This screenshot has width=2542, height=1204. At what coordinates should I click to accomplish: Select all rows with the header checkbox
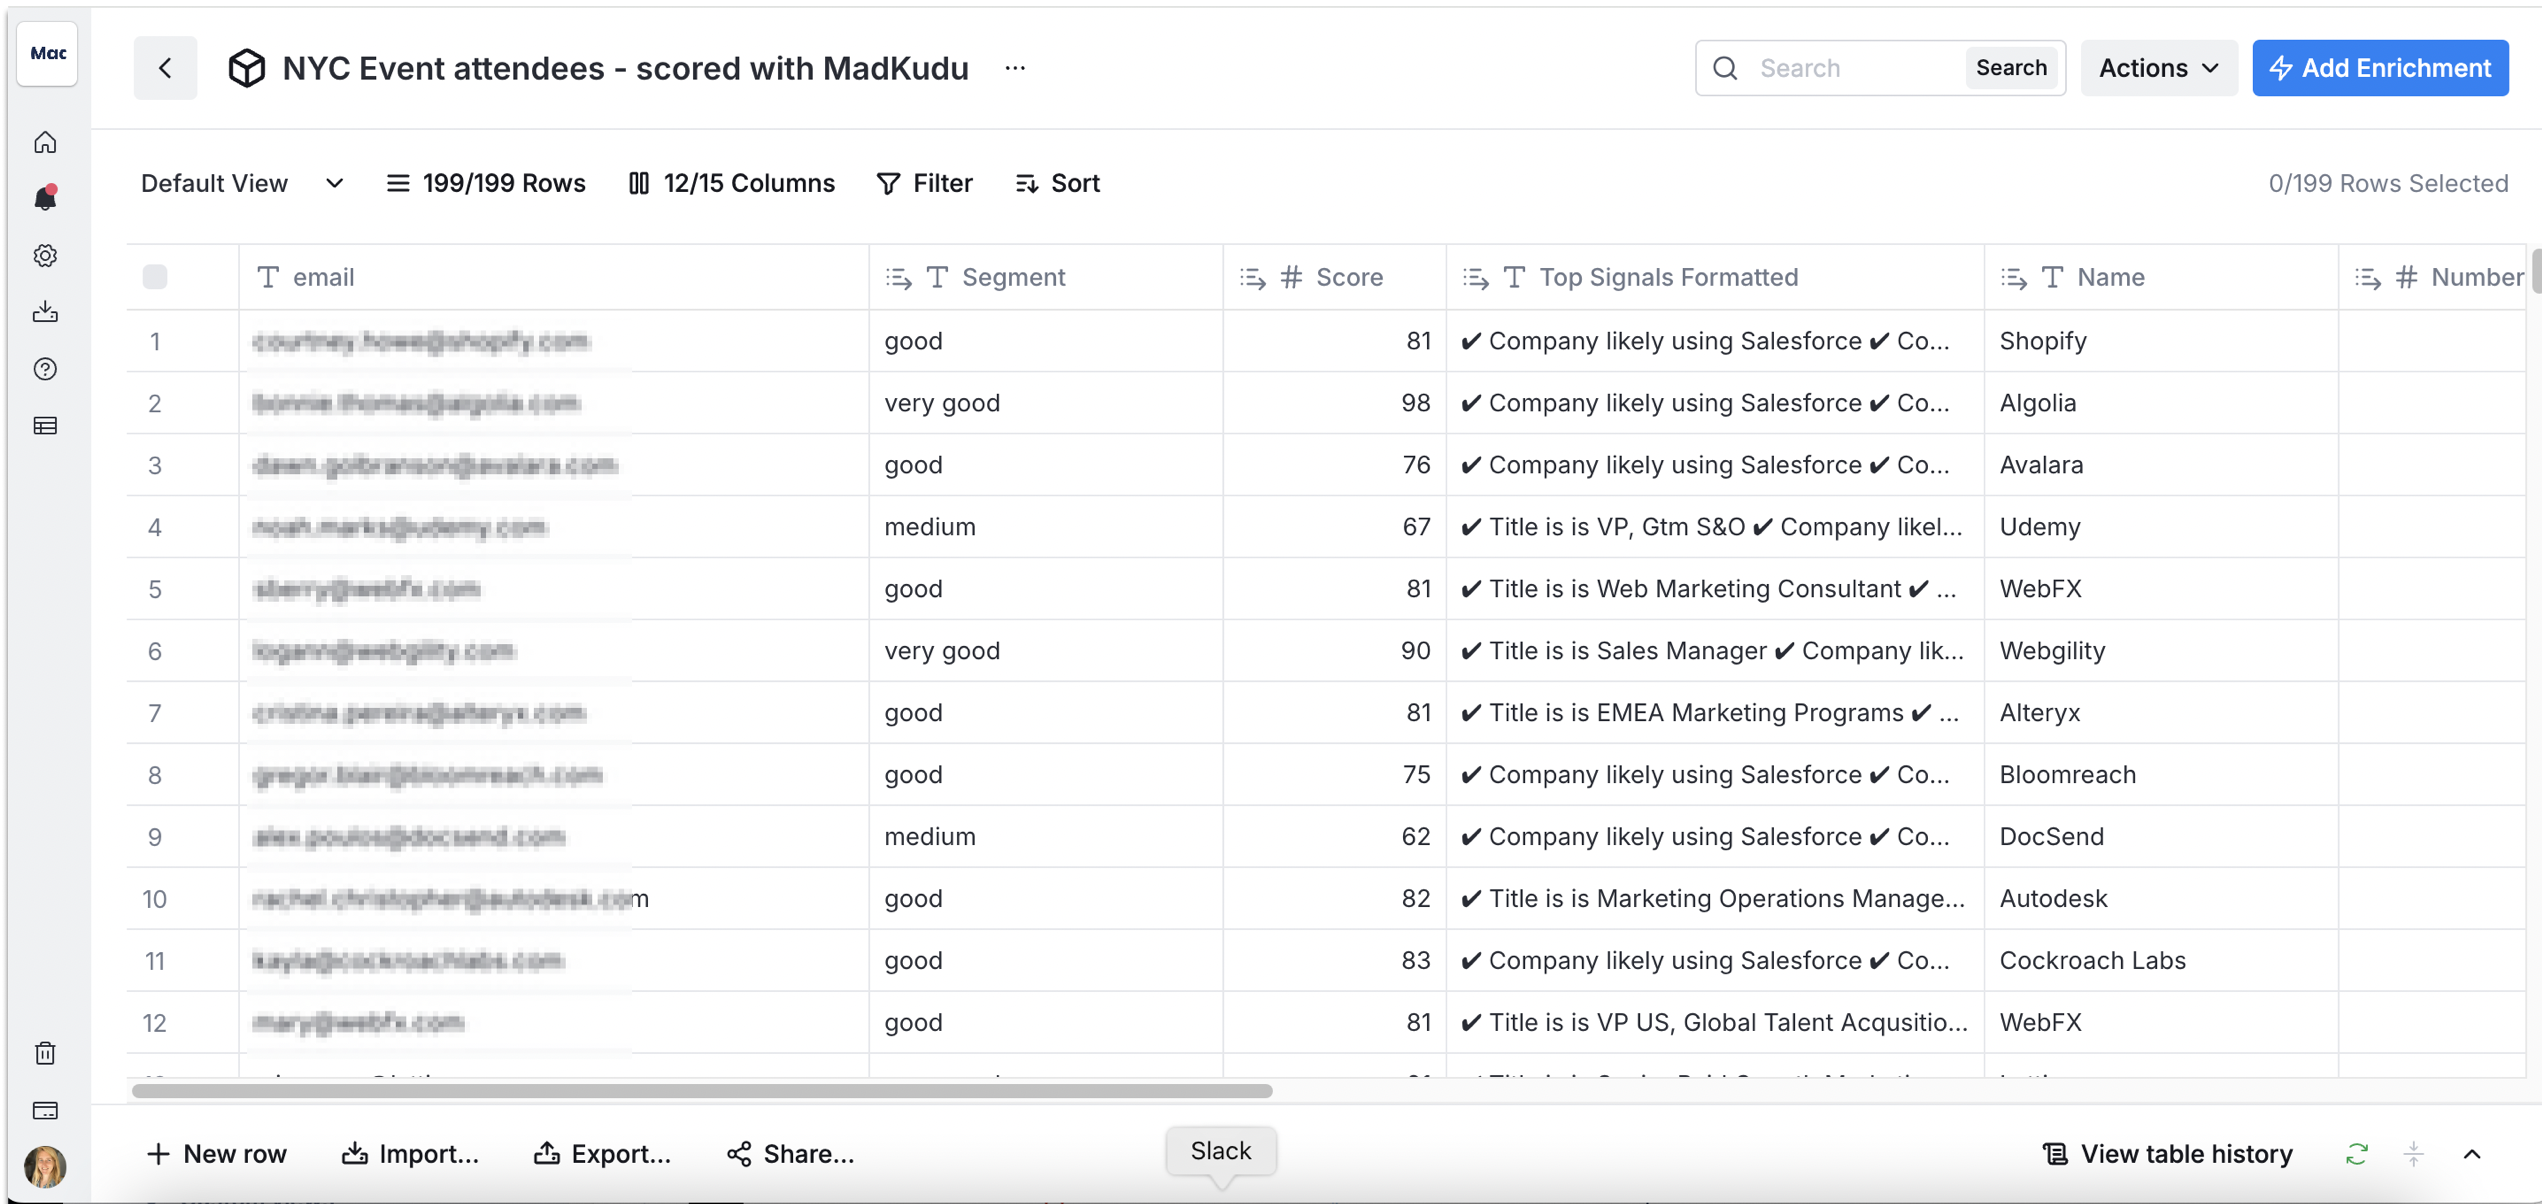pyautogui.click(x=156, y=277)
